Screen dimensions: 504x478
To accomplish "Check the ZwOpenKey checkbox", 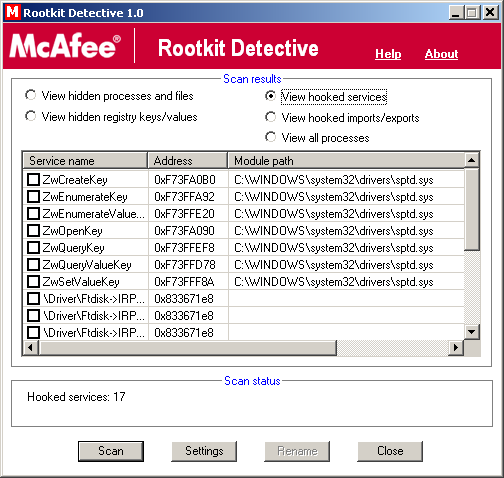I will pyautogui.click(x=33, y=231).
